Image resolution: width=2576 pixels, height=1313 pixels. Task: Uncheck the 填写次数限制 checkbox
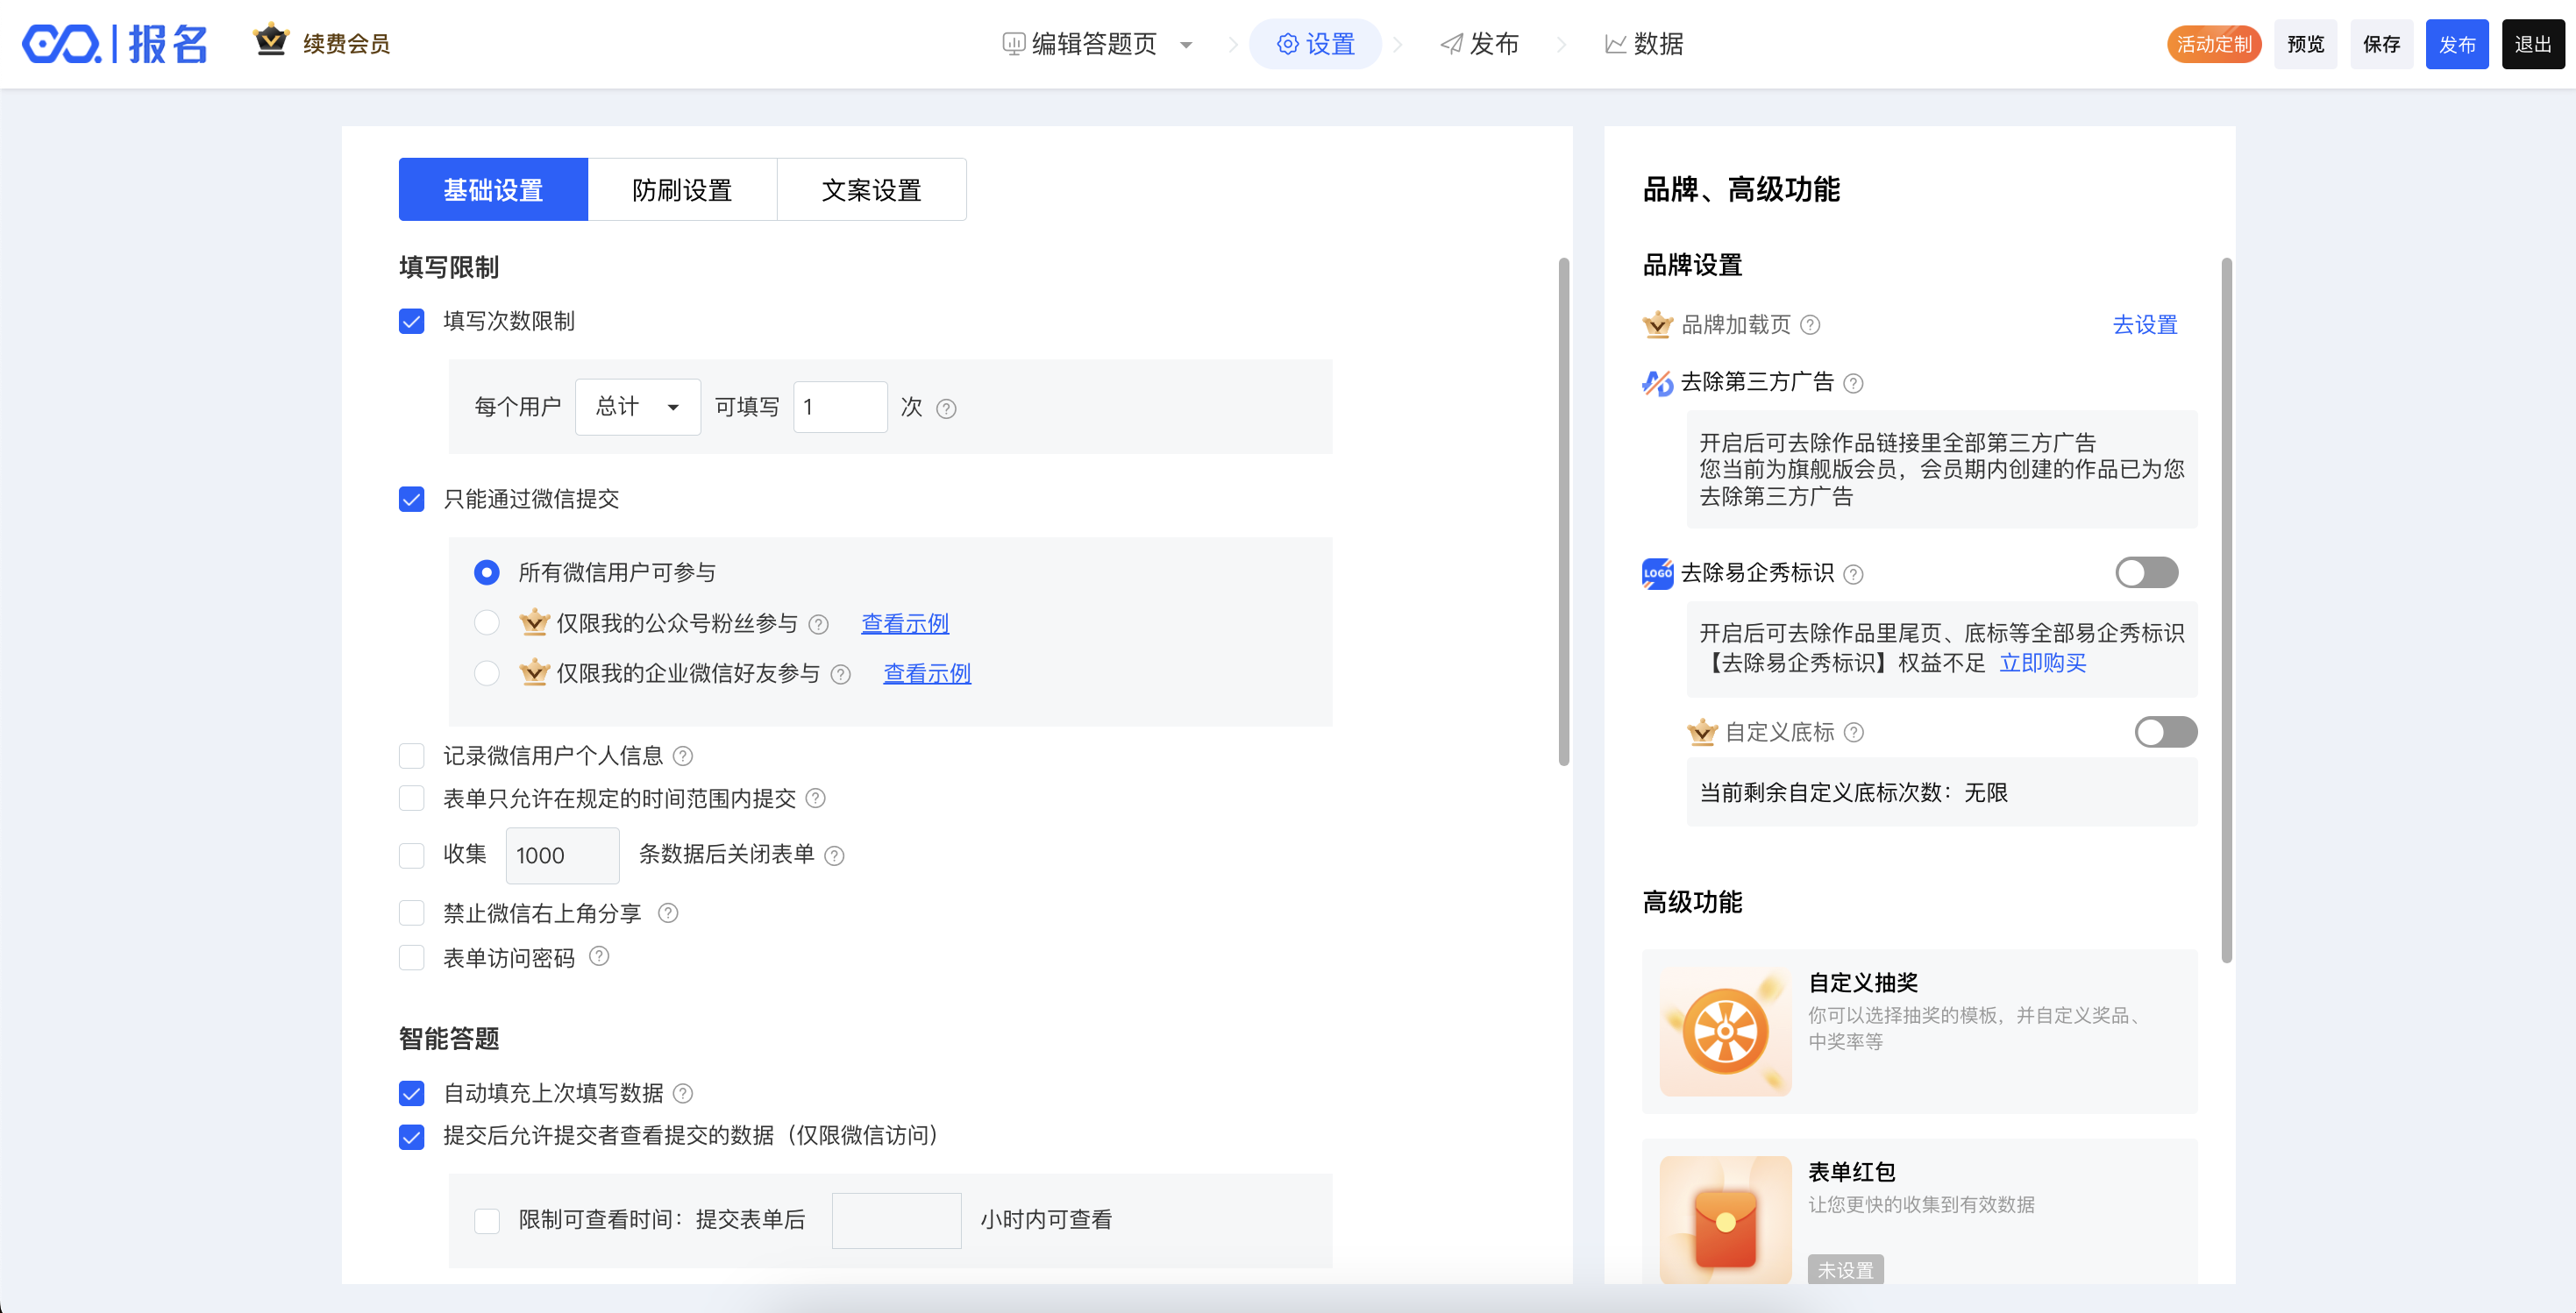tap(412, 321)
